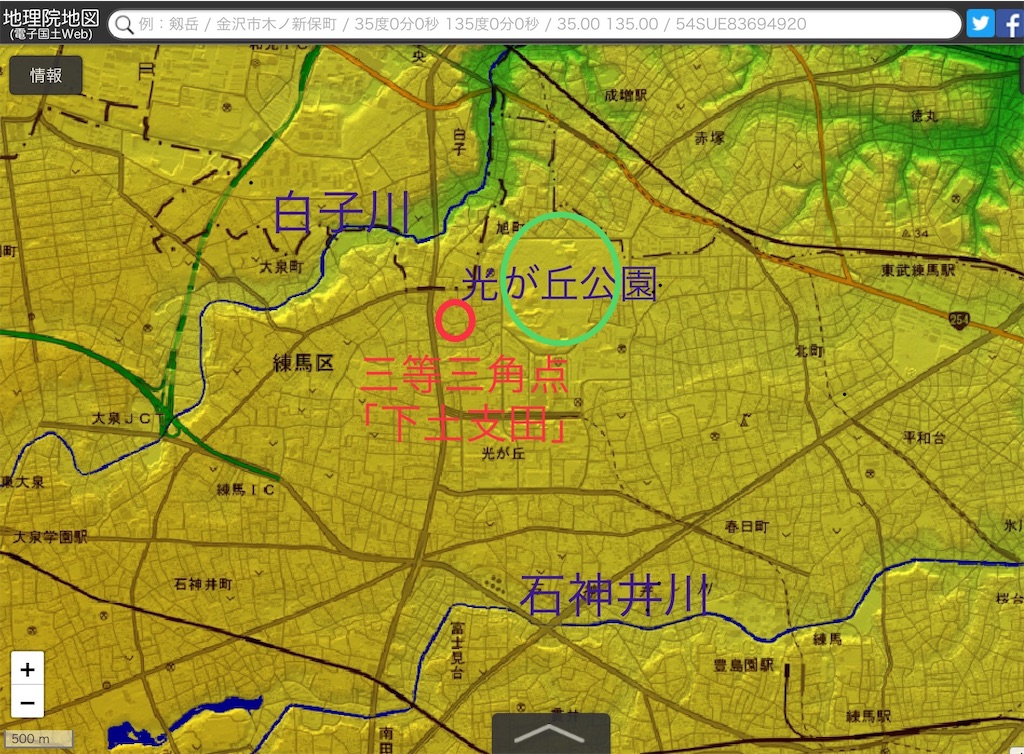Share the map on Facebook
The image size is (1024, 754).
[x=1011, y=24]
